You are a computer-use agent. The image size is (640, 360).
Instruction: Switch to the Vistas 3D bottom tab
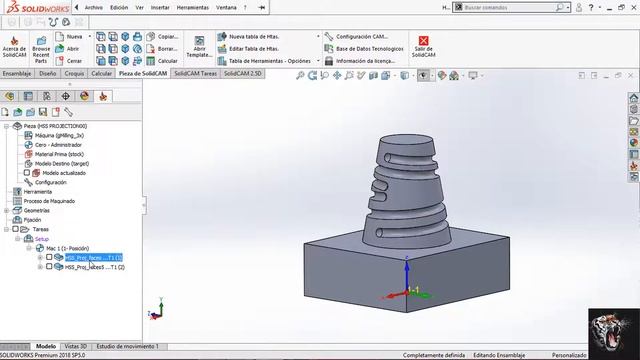click(x=76, y=346)
